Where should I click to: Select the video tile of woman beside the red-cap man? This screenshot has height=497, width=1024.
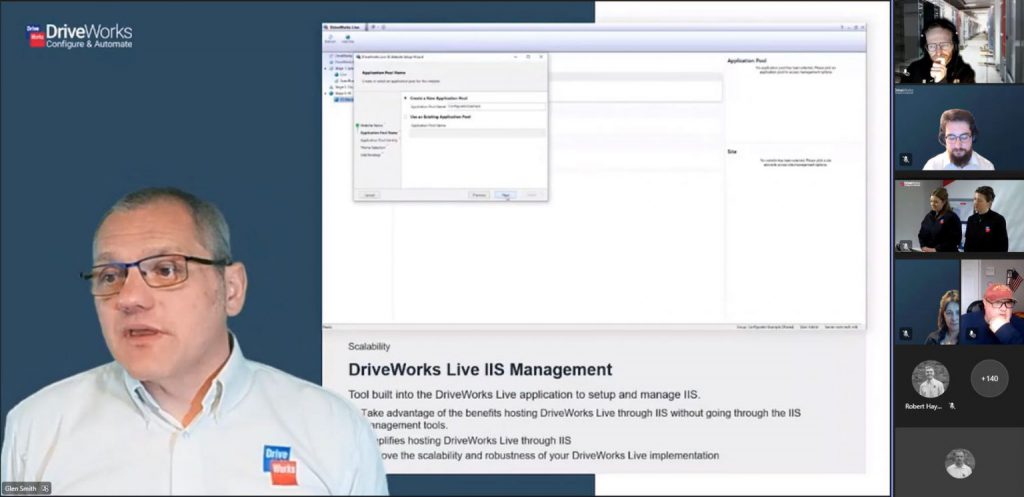coord(927,302)
